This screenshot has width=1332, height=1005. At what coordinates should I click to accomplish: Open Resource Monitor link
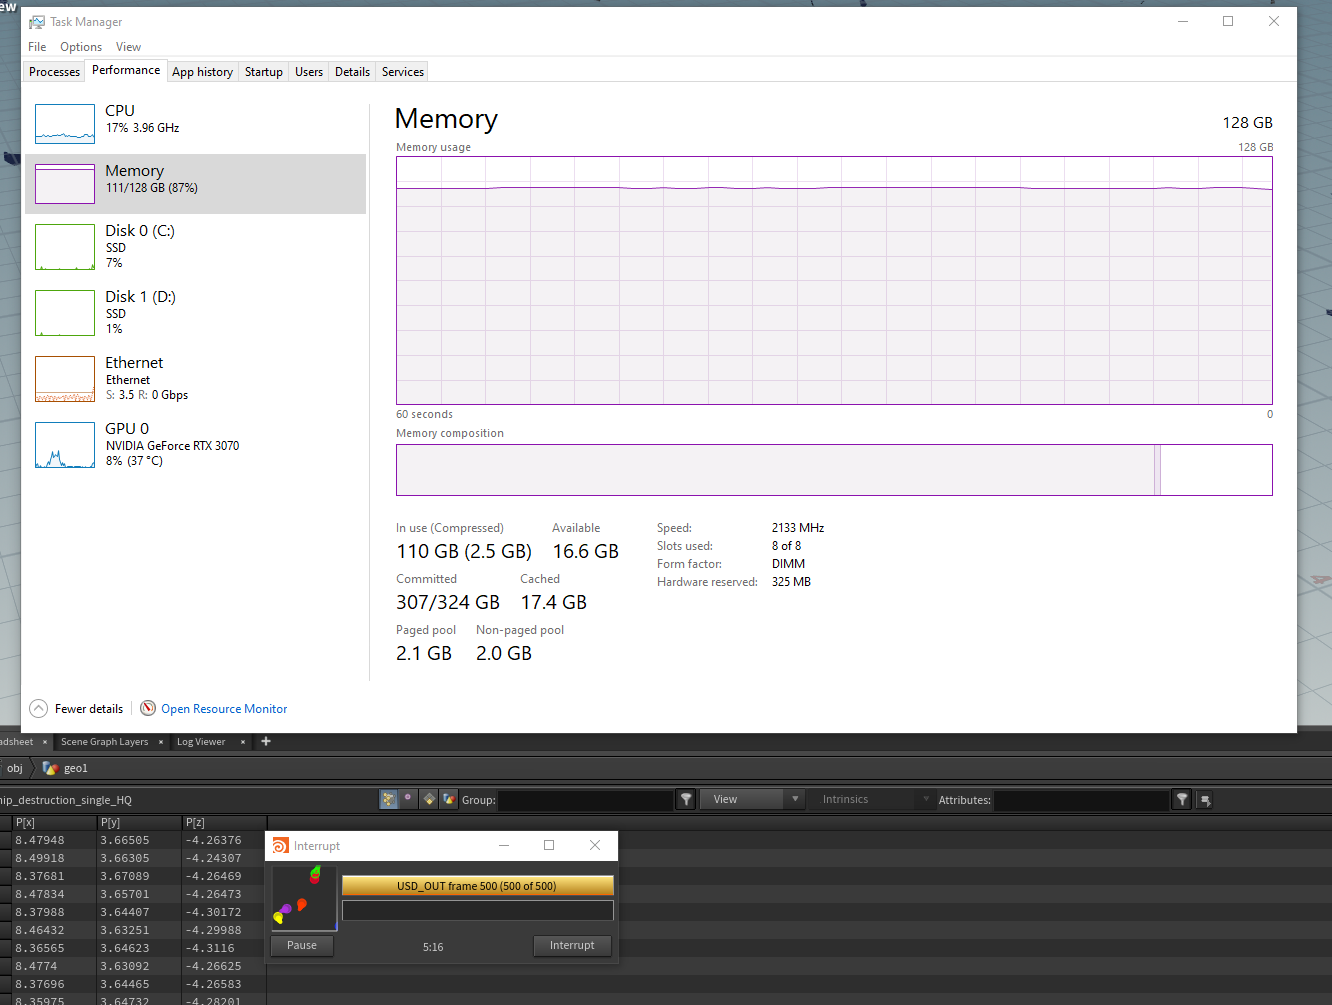point(224,708)
